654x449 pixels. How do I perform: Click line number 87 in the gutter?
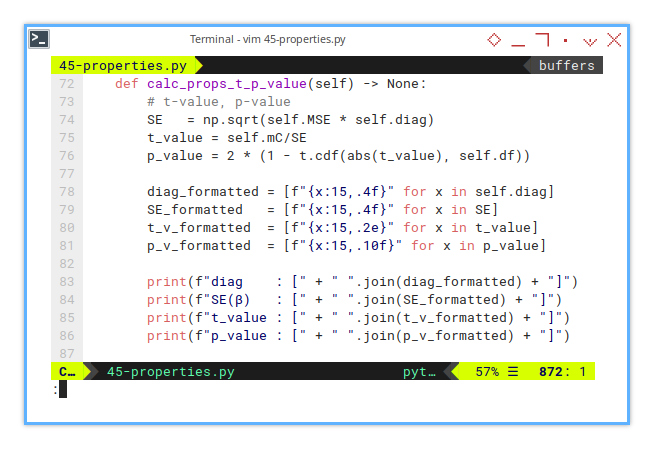click(67, 354)
